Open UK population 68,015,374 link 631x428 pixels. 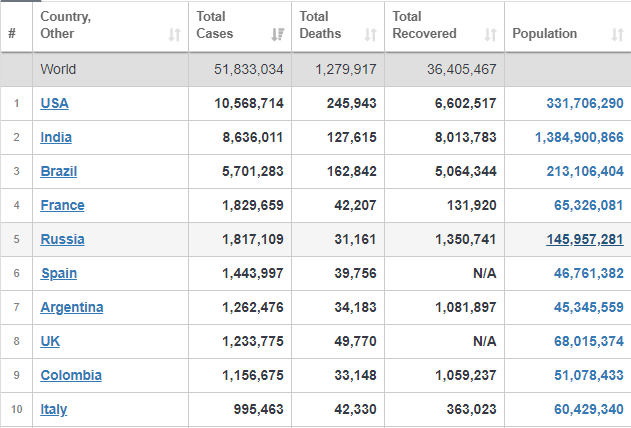[588, 342]
